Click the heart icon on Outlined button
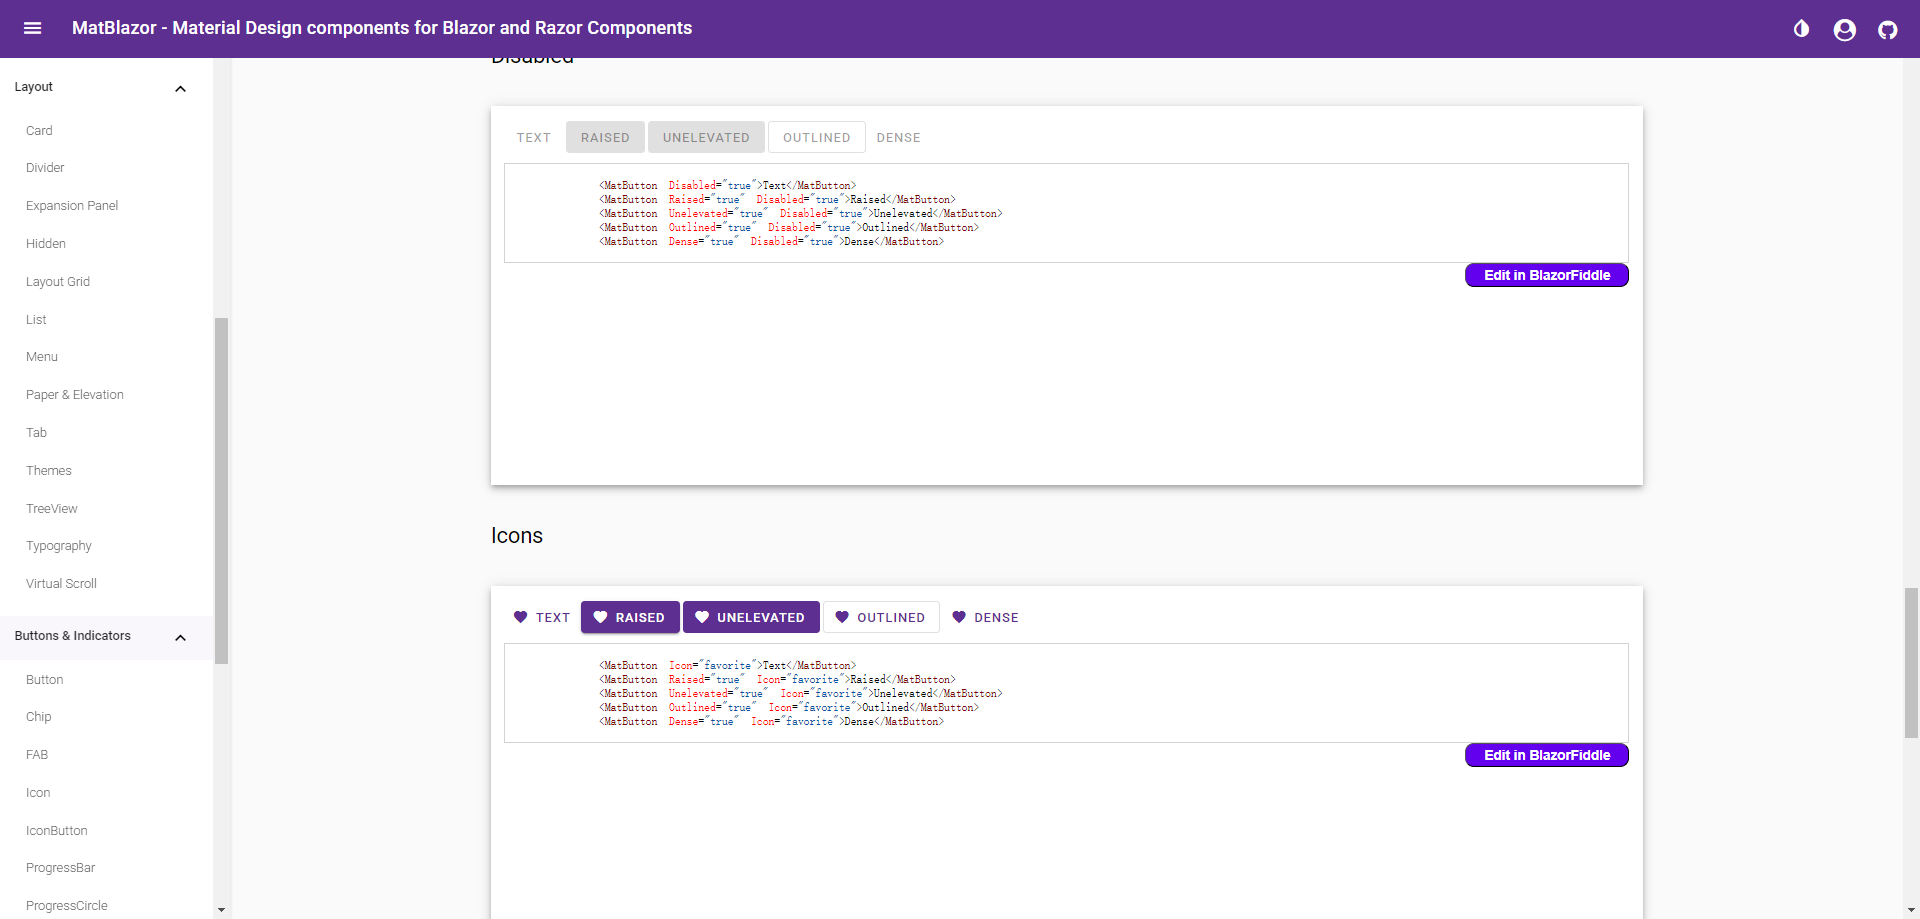The width and height of the screenshot is (1920, 919). pos(842,618)
